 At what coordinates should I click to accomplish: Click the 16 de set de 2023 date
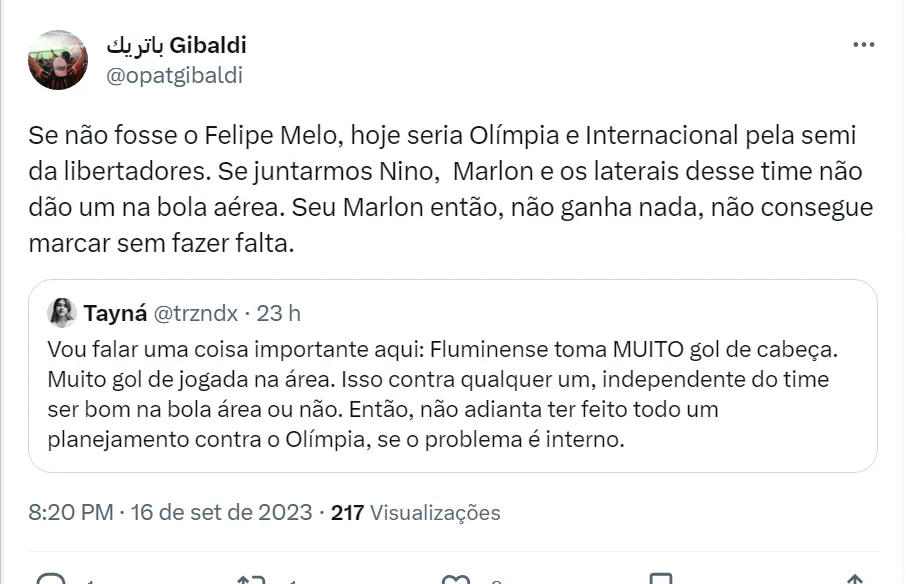click(x=221, y=513)
